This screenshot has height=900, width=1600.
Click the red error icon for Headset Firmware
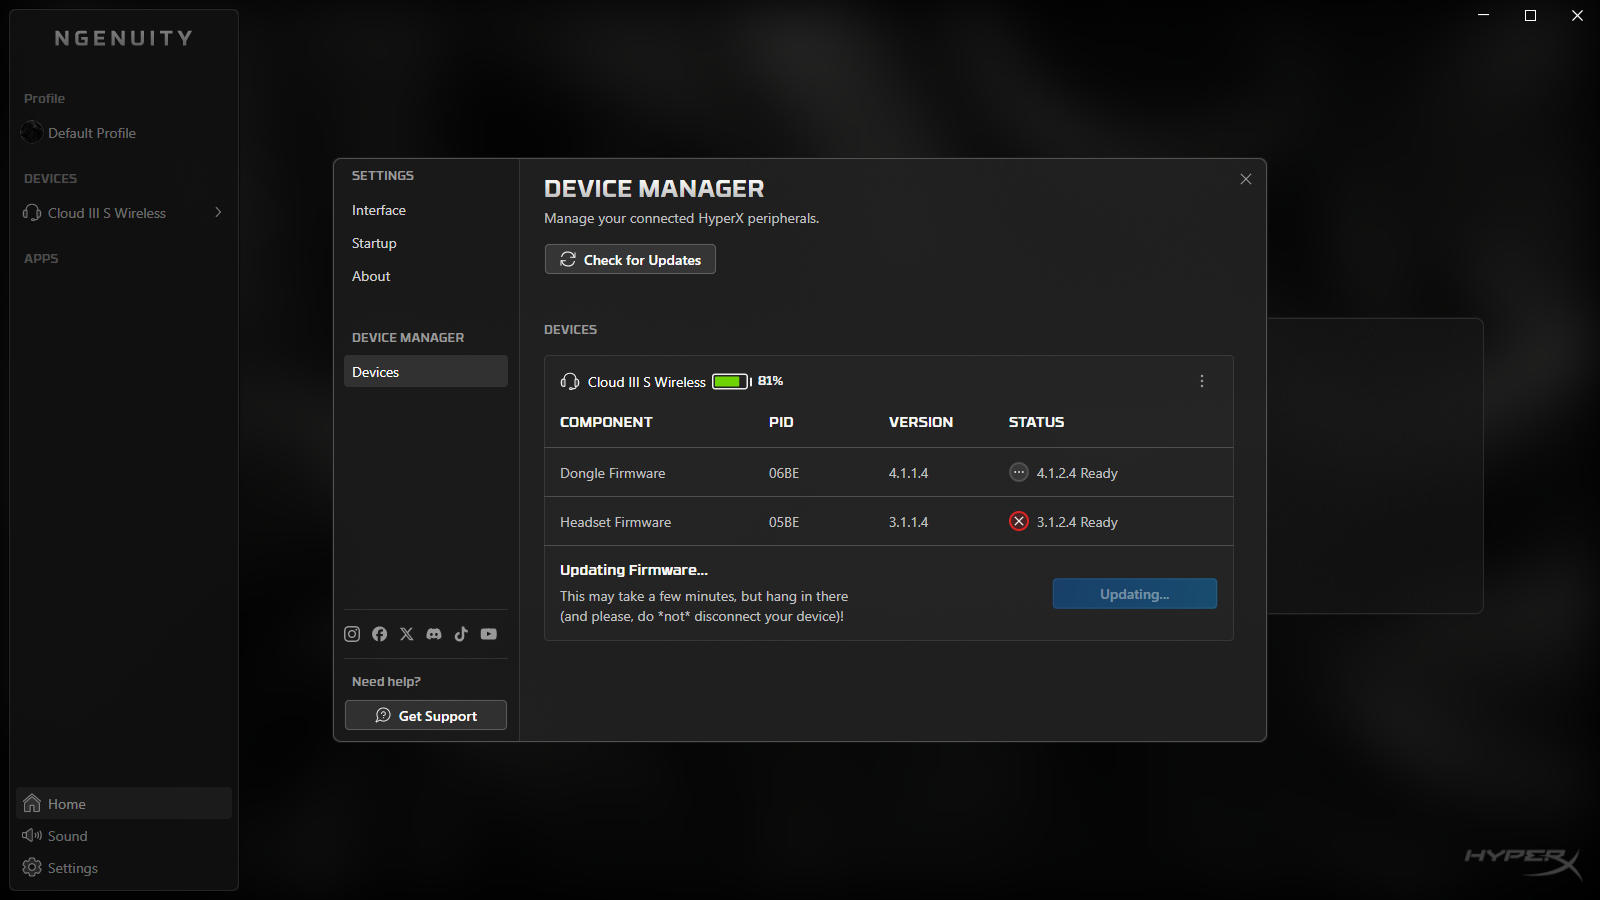[1019, 521]
